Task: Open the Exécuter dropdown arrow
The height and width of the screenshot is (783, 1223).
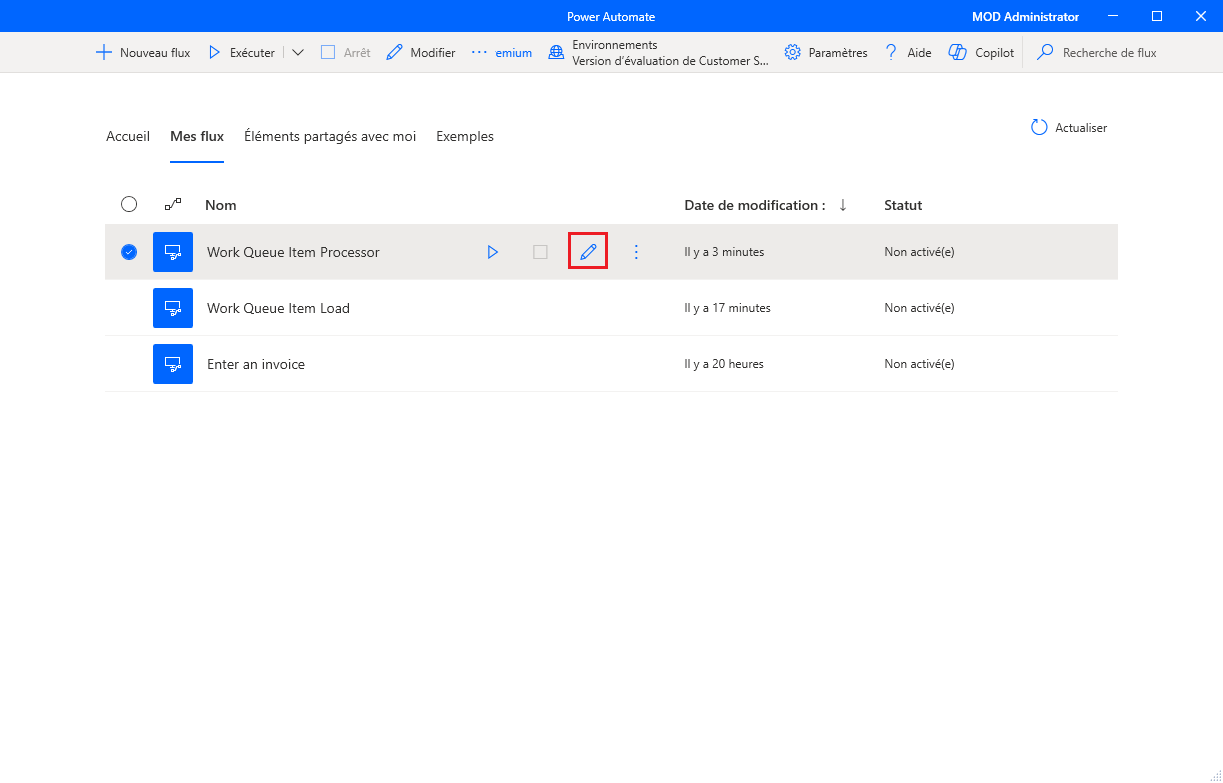Action: click(298, 53)
